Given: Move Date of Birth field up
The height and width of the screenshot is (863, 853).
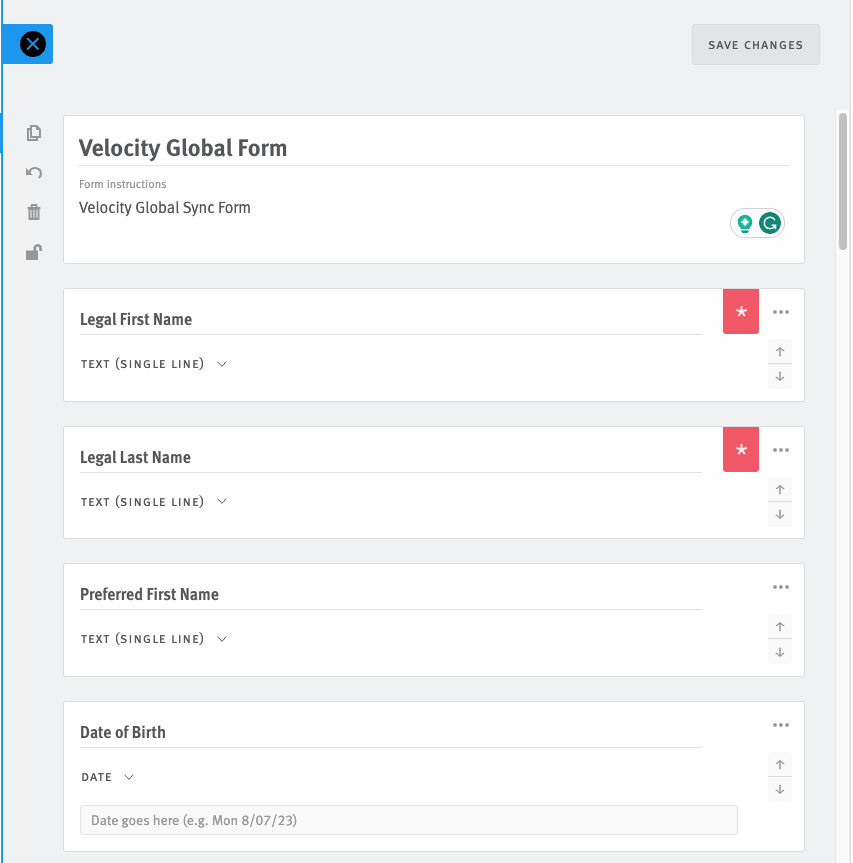Looking at the screenshot, I should [780, 764].
